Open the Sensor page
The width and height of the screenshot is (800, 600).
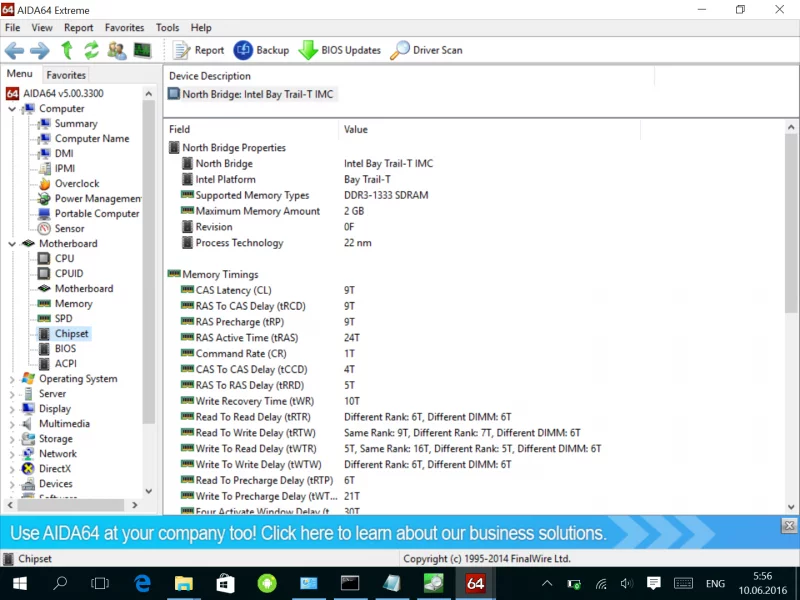point(69,229)
